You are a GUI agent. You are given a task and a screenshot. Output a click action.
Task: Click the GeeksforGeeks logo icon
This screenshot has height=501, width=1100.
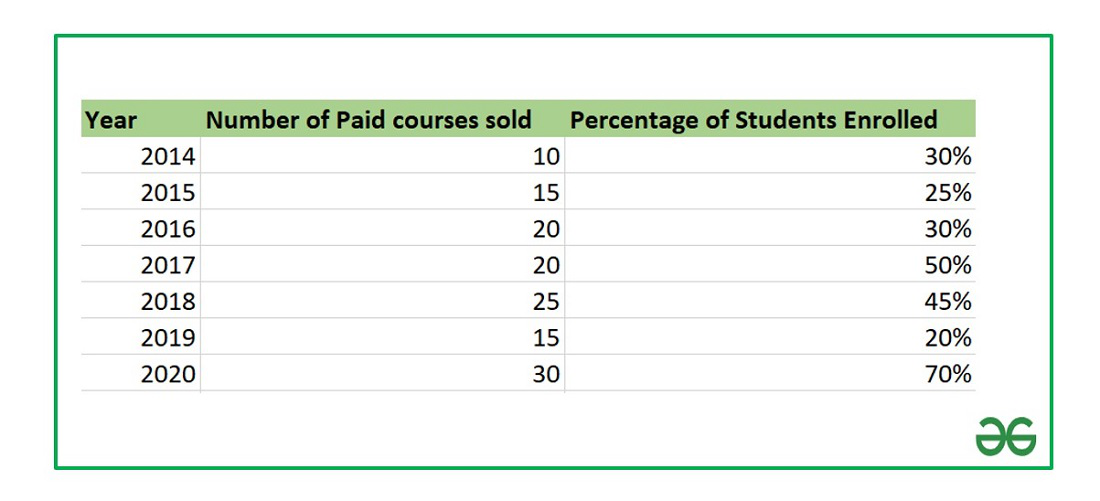tap(1006, 436)
